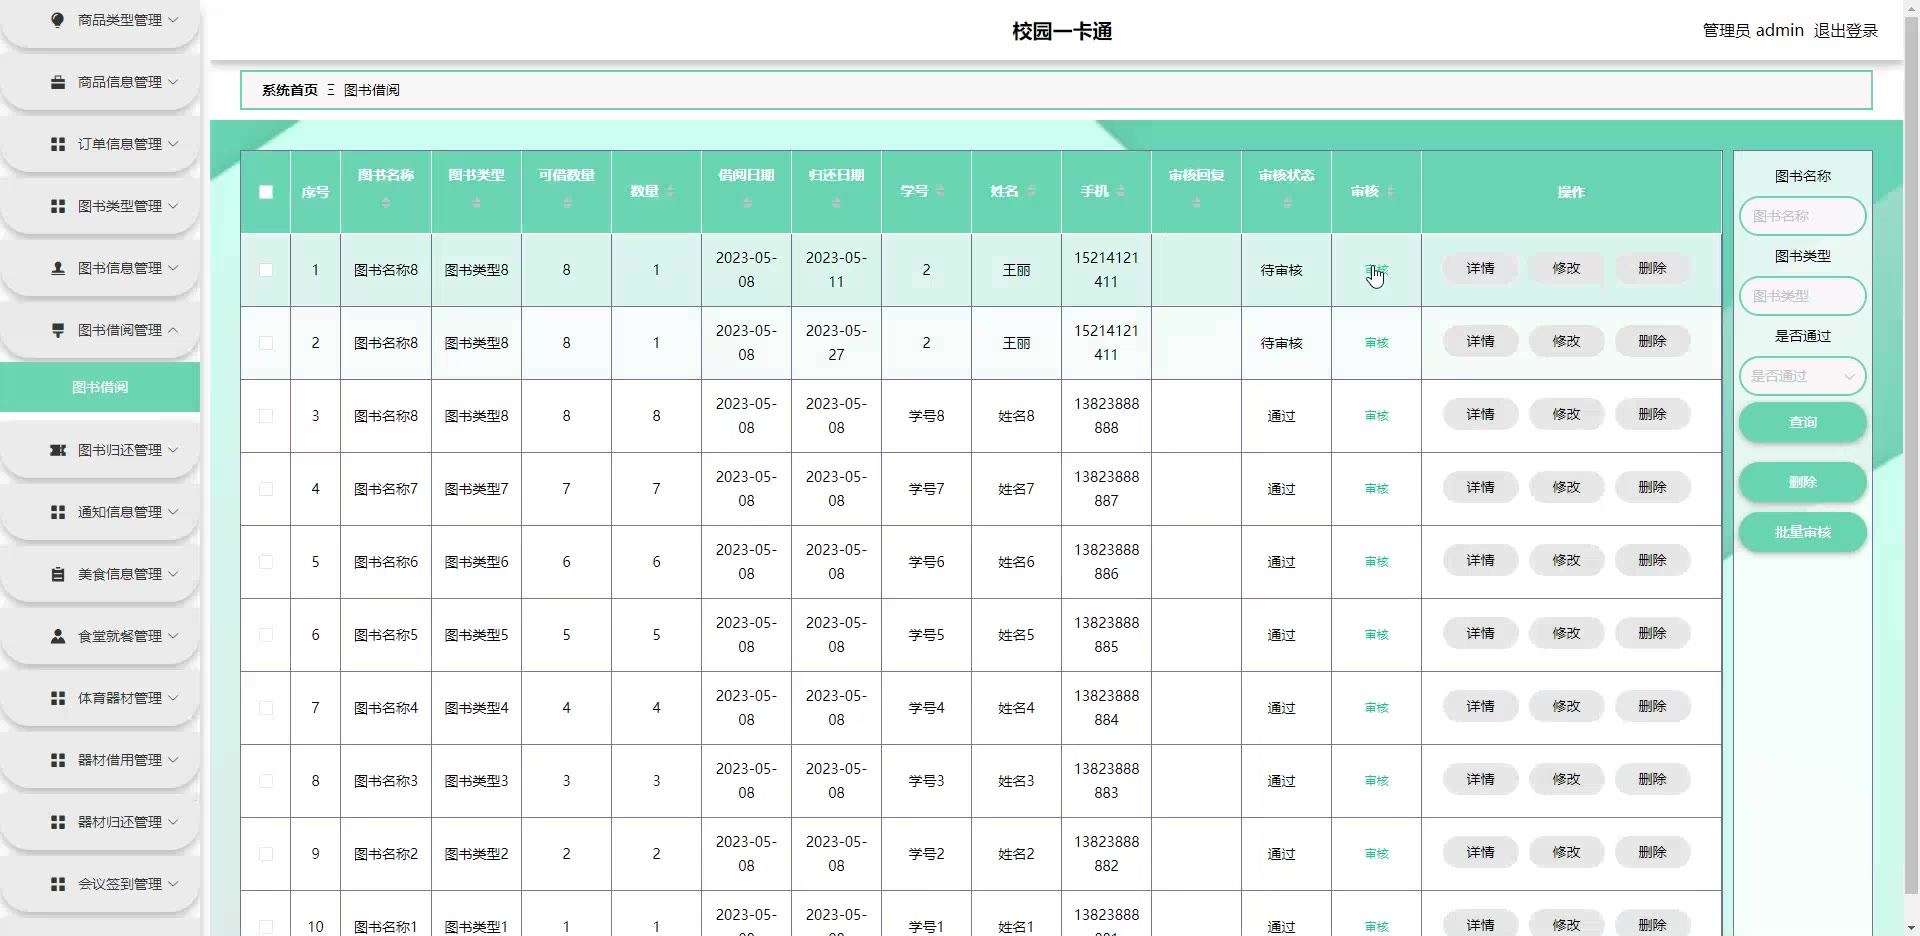Image resolution: width=1920 pixels, height=936 pixels.
Task: Click 审核 link for row 2
Action: (x=1376, y=343)
